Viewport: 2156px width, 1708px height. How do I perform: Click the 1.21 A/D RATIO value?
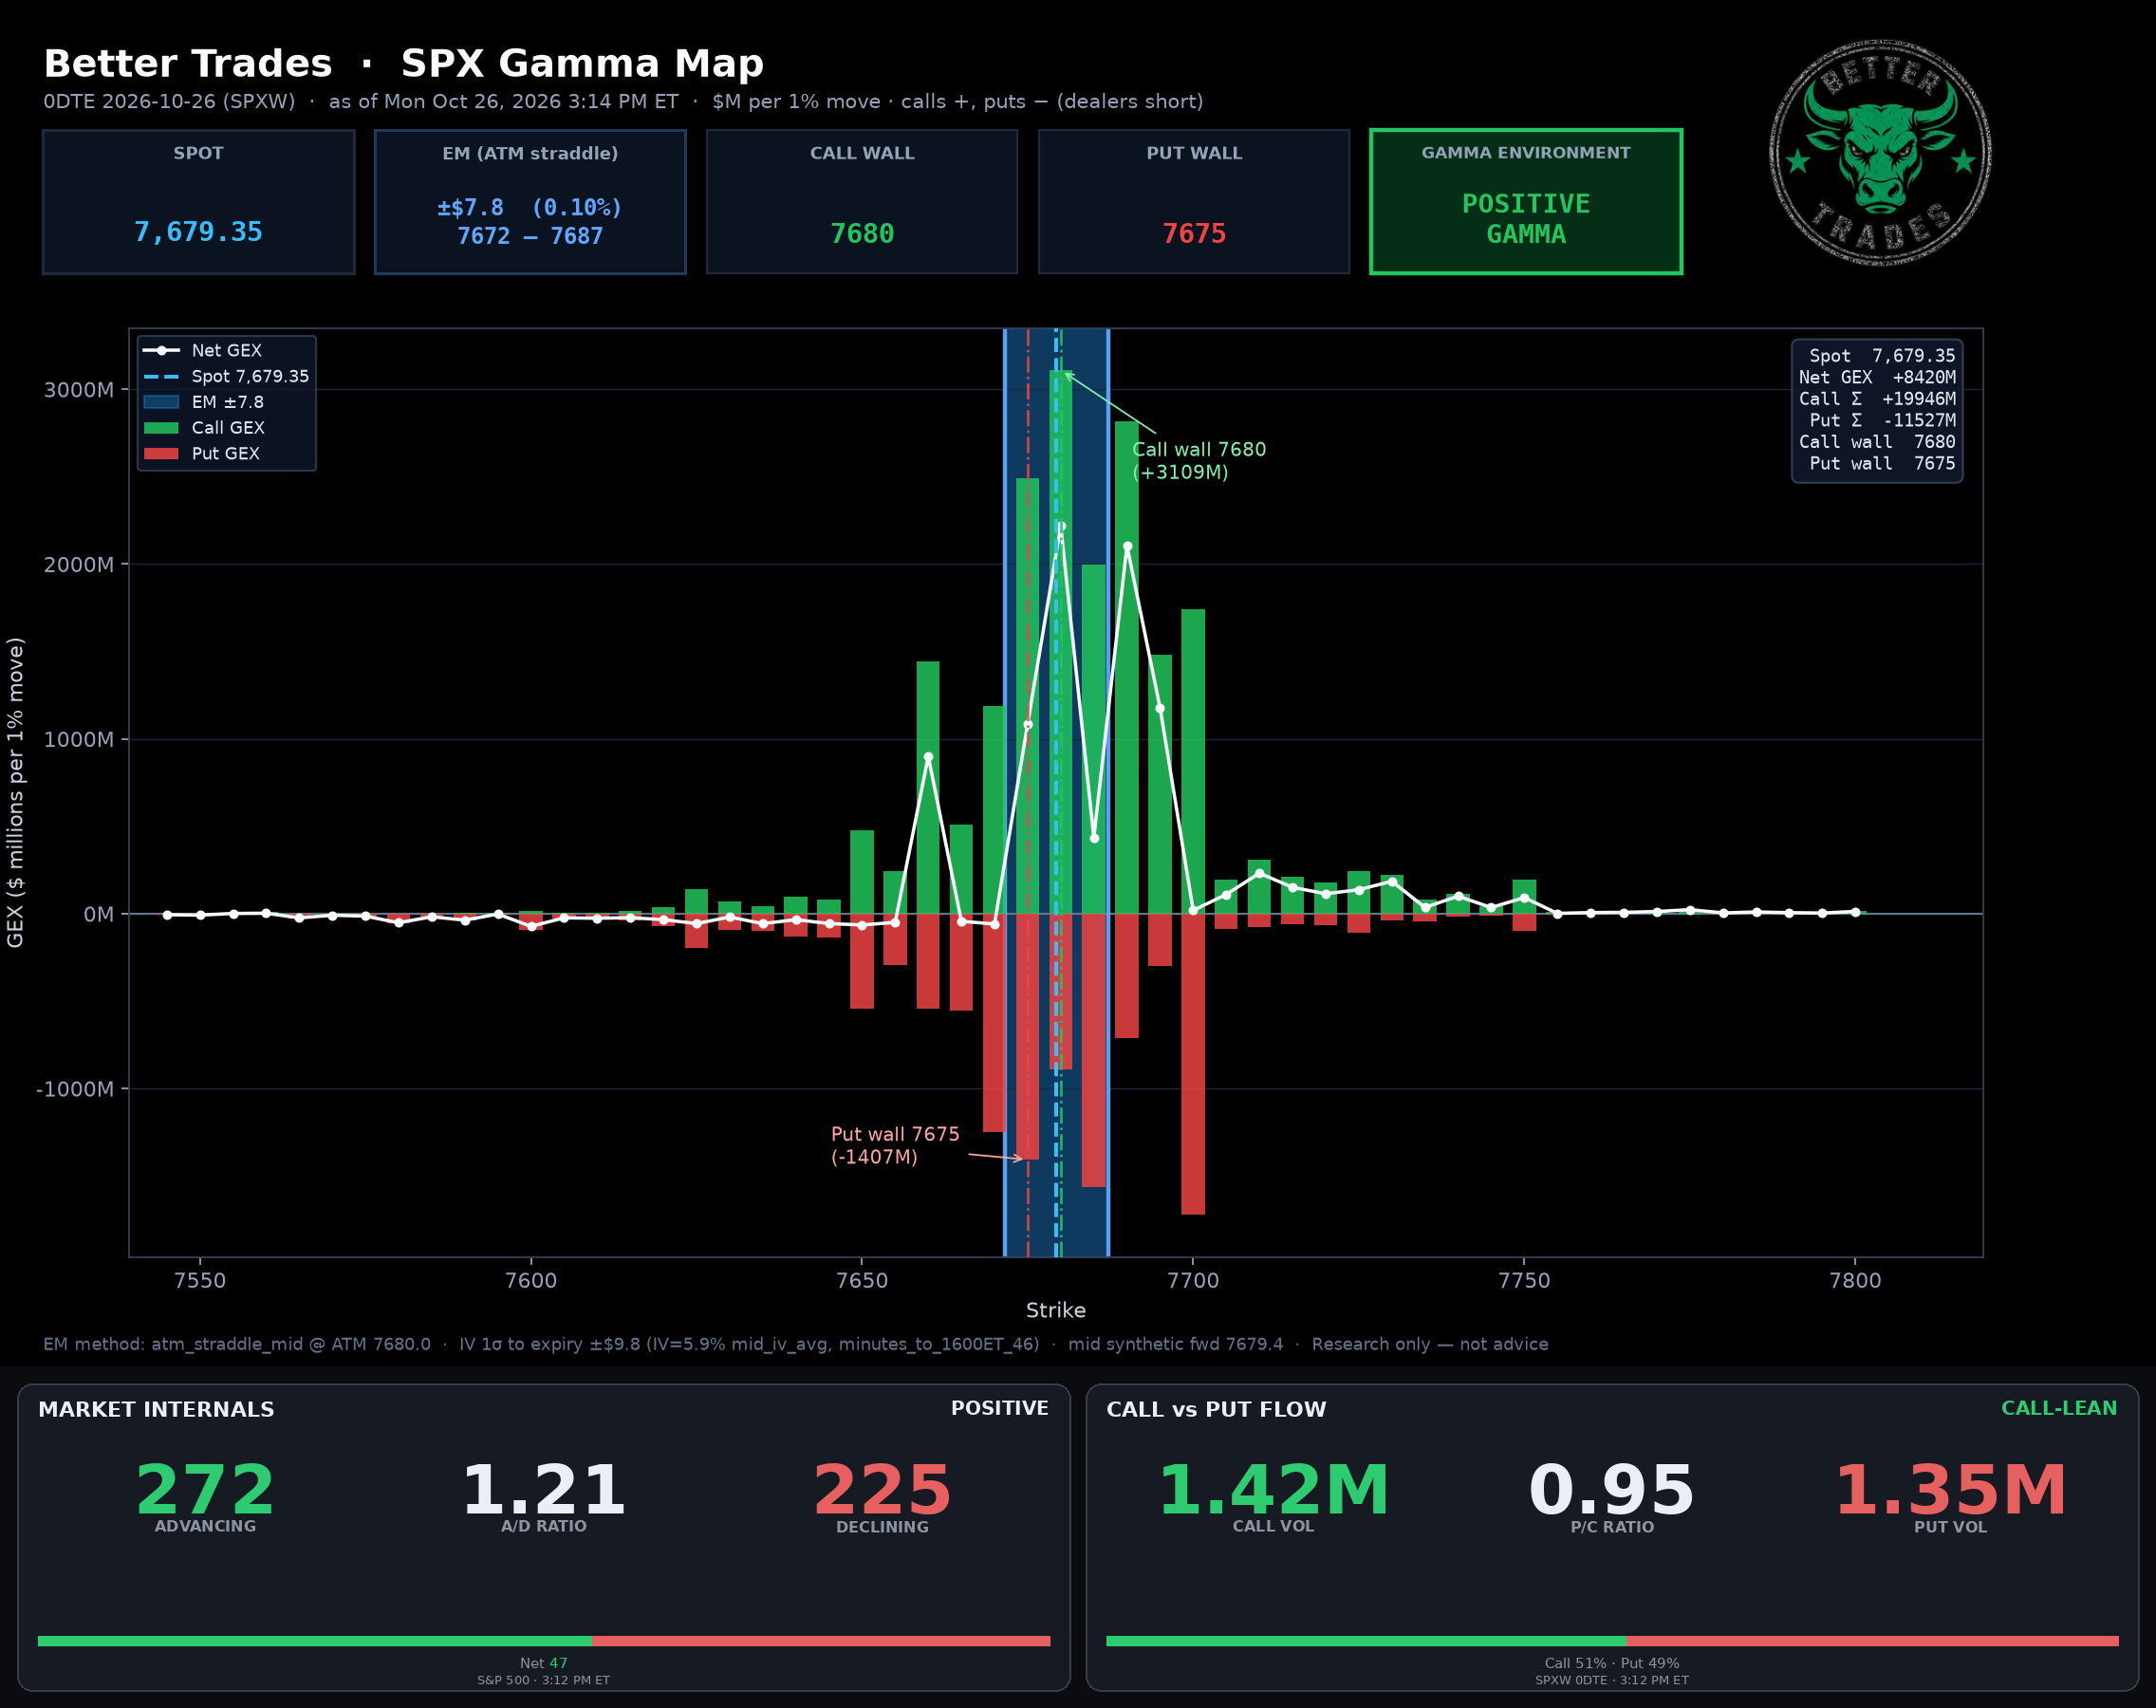[x=544, y=1490]
